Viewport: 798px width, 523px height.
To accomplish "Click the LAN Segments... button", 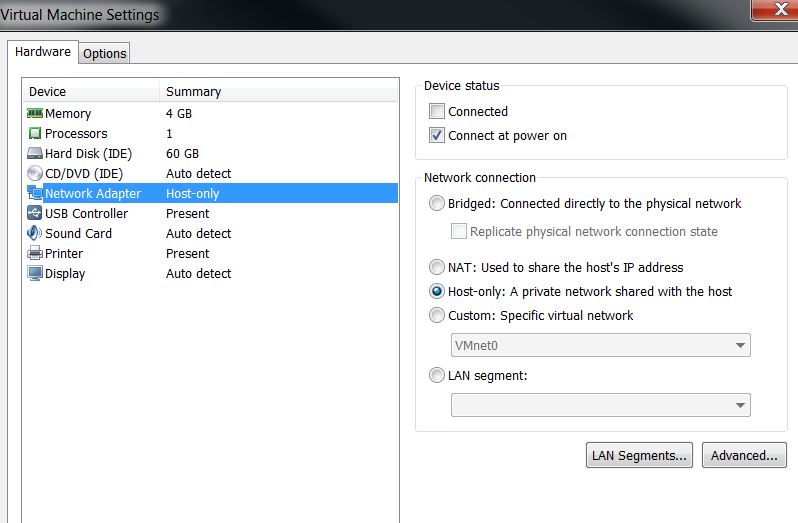I will tap(639, 455).
